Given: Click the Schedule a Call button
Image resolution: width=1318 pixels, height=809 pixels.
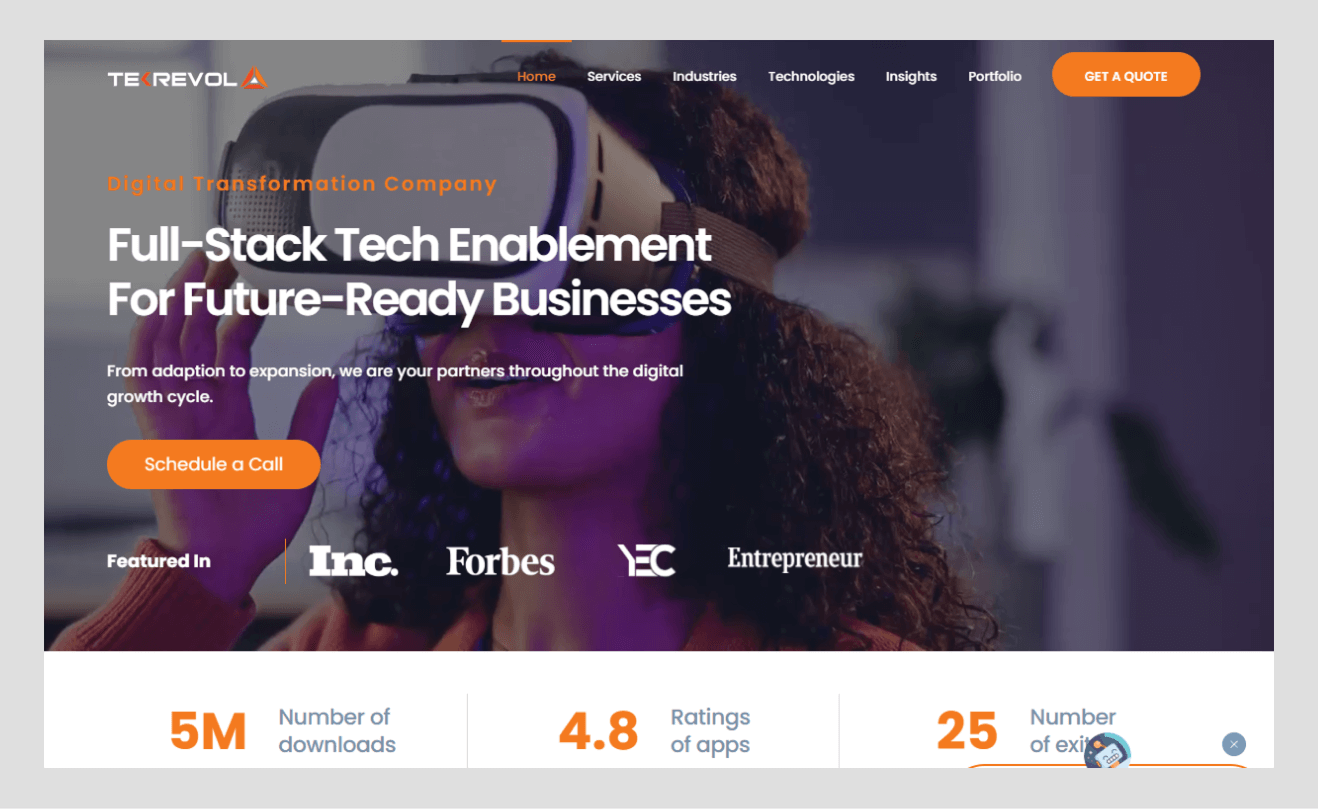Looking at the screenshot, I should [x=214, y=464].
